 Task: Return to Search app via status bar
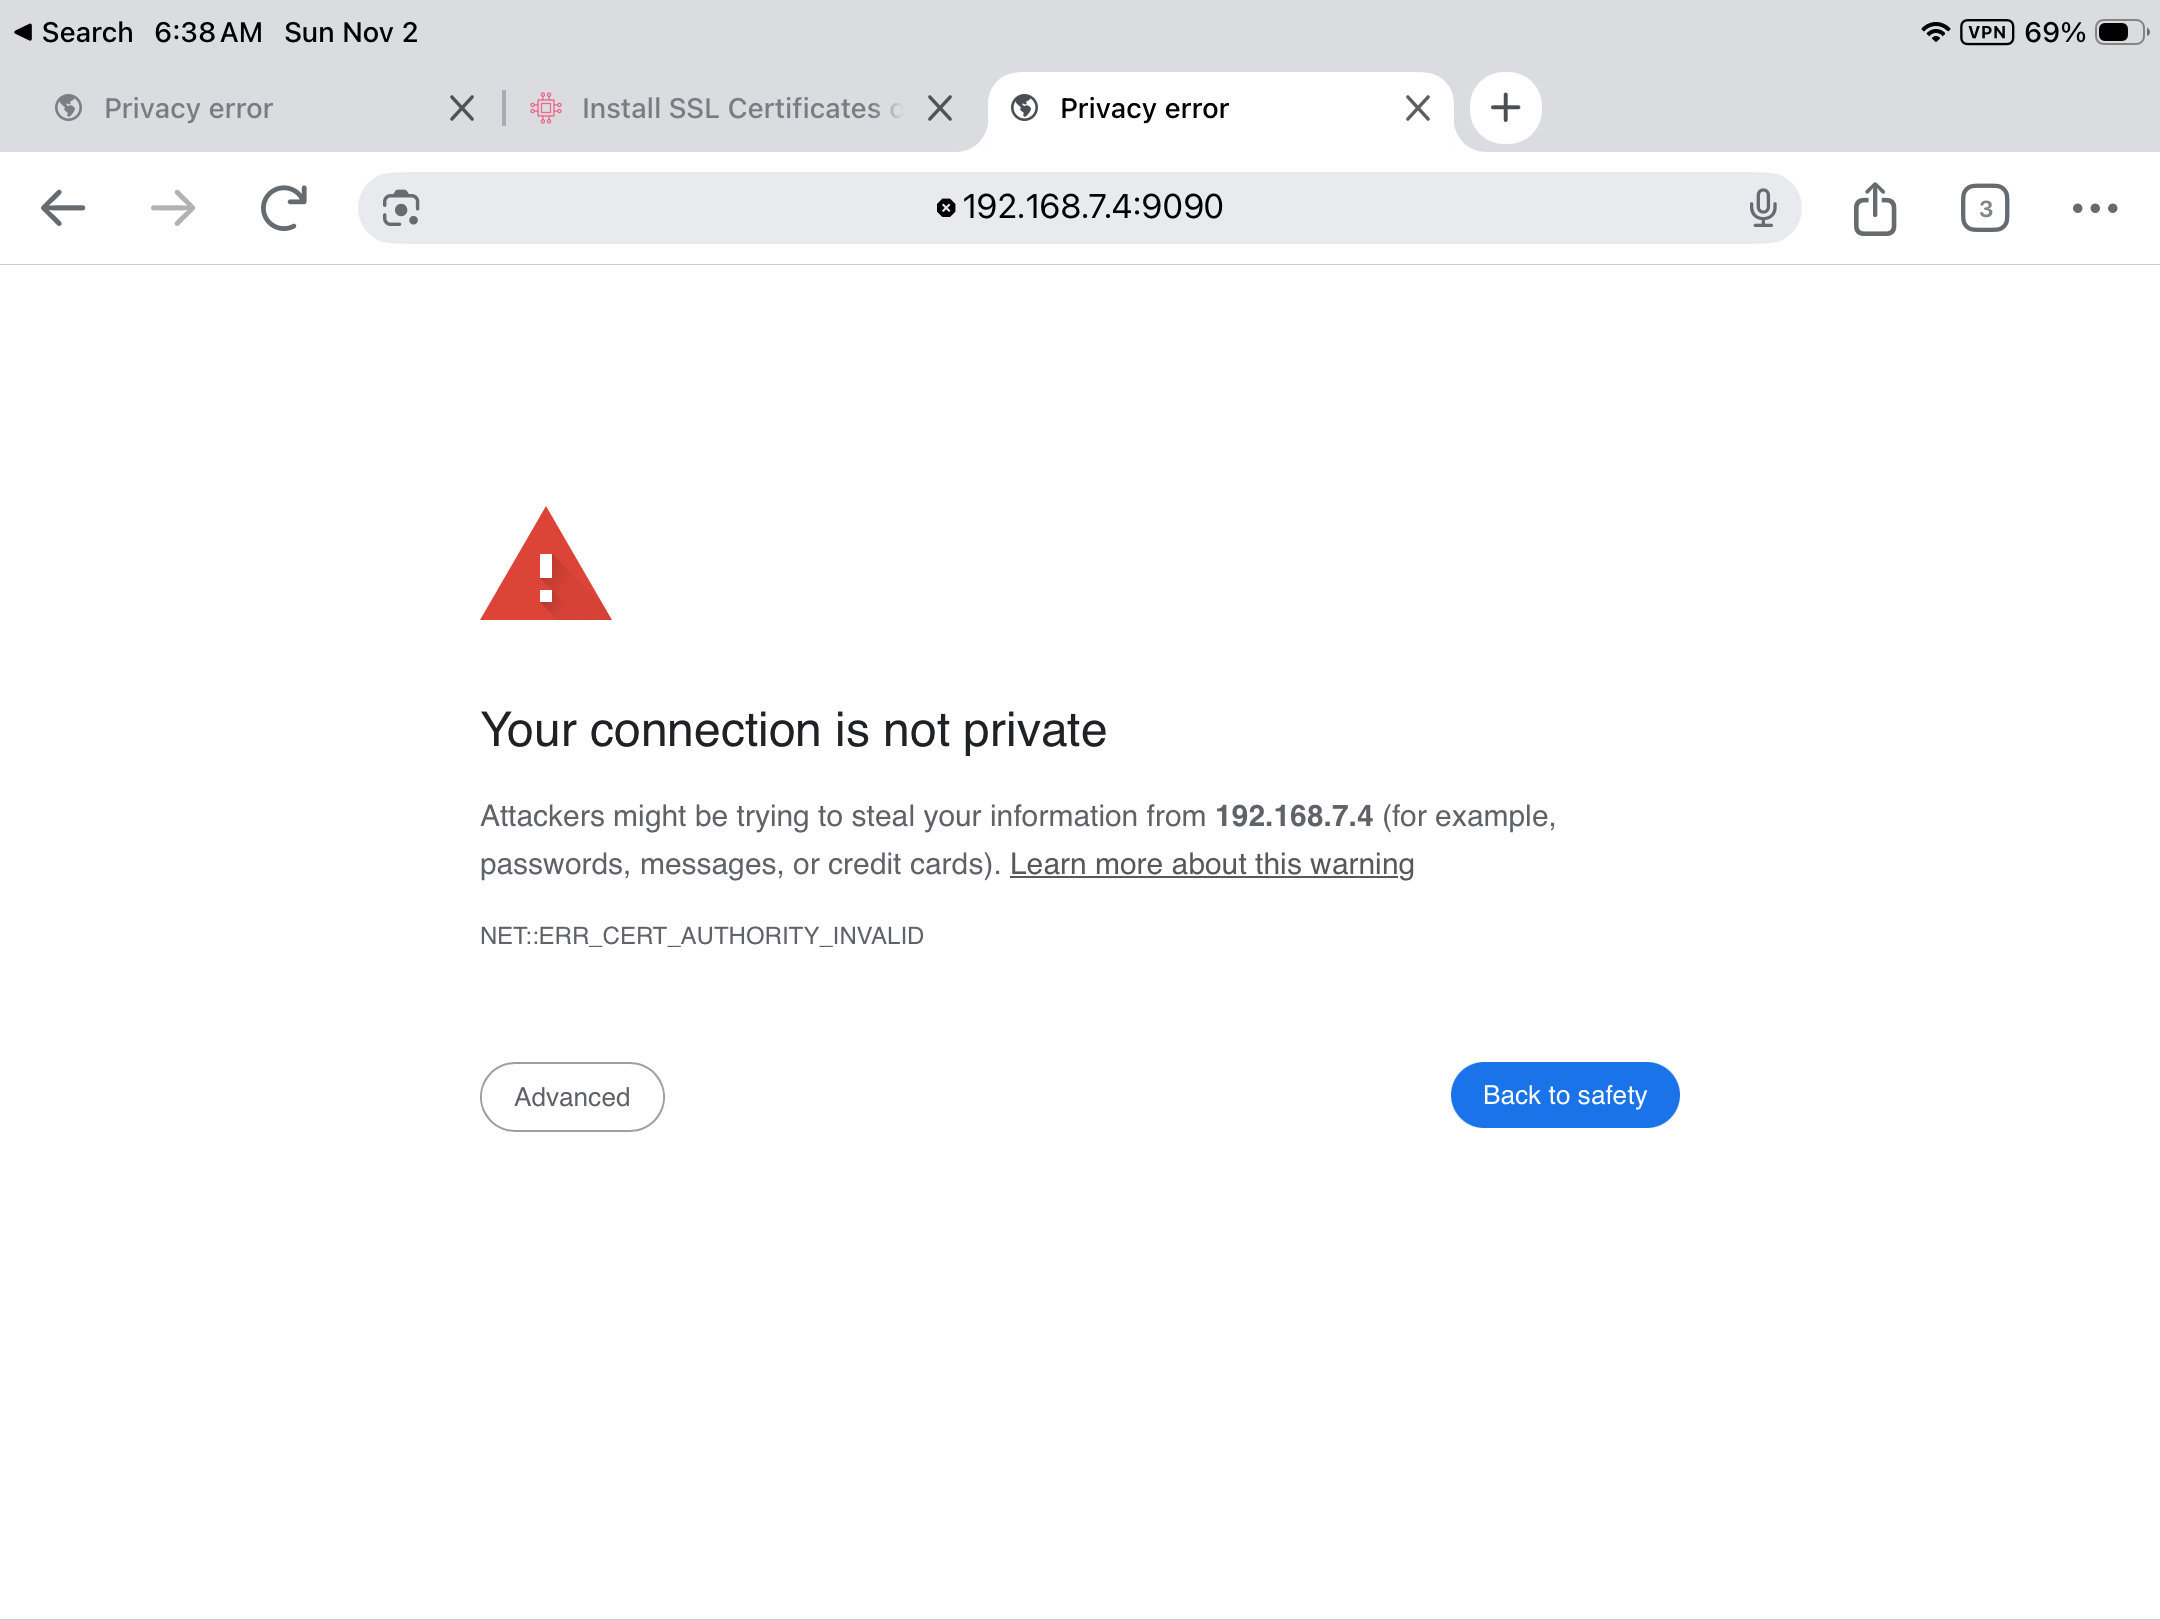coord(74,32)
